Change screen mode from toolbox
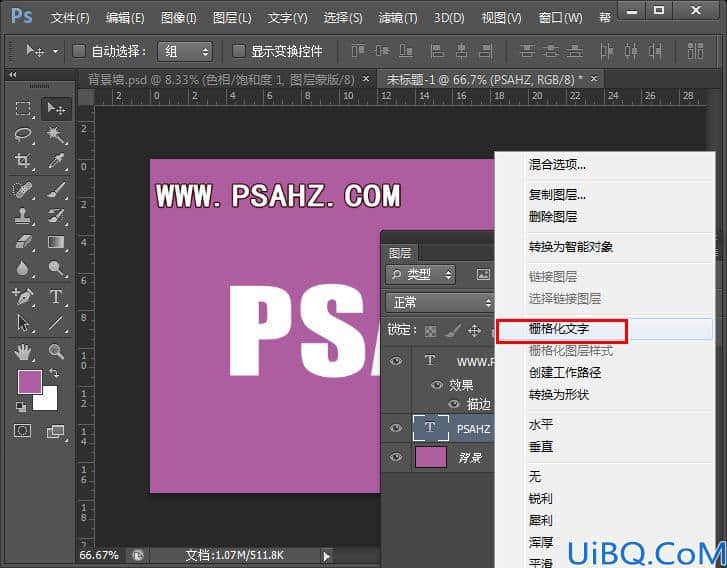Viewport: 727px width, 568px height. coord(56,432)
